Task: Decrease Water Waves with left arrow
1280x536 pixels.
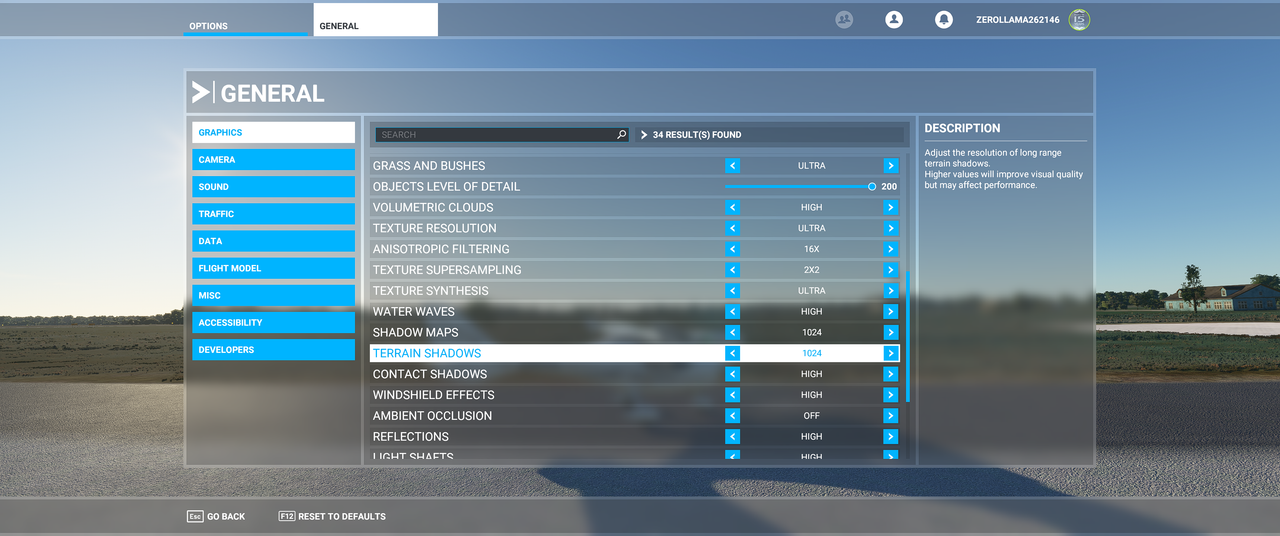Action: tap(732, 312)
